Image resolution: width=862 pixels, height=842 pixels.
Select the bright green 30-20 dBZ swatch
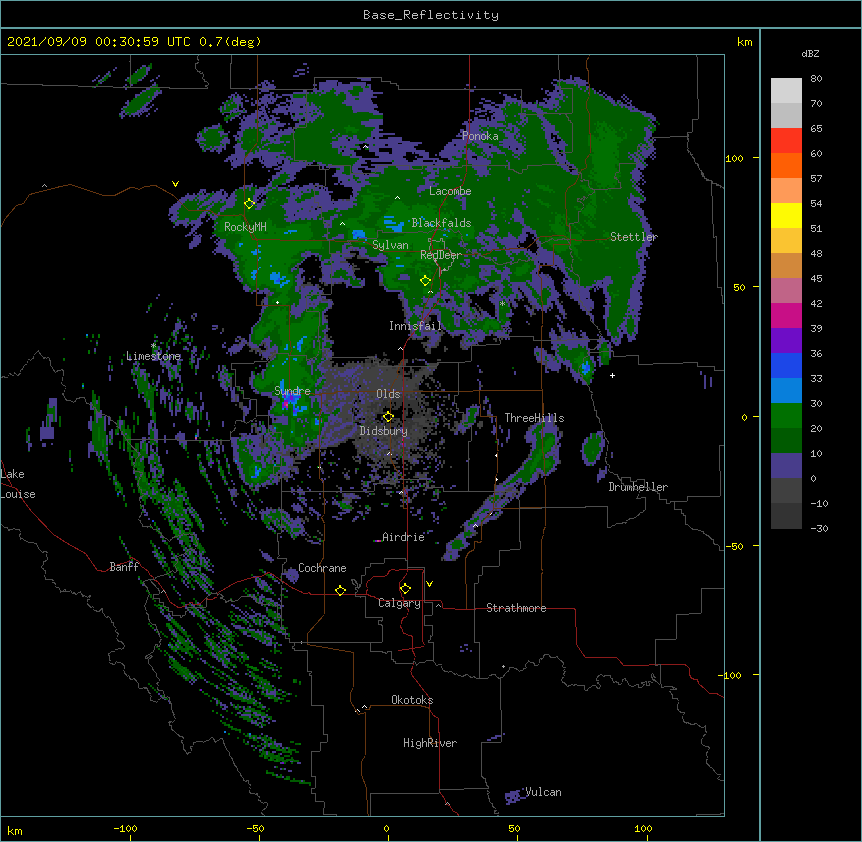coord(786,416)
